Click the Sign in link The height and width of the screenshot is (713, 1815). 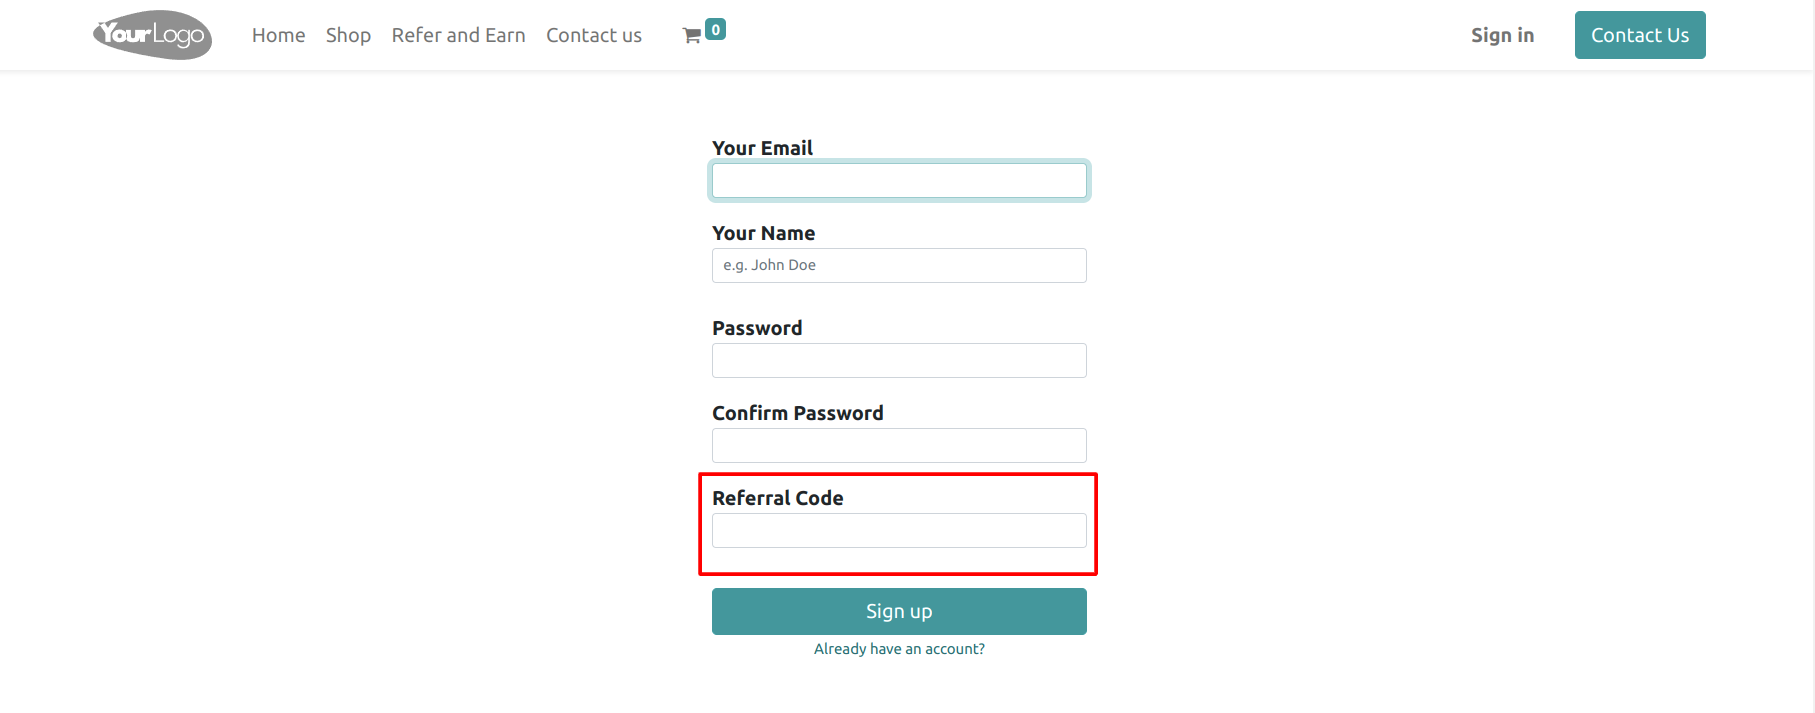tap(1502, 35)
